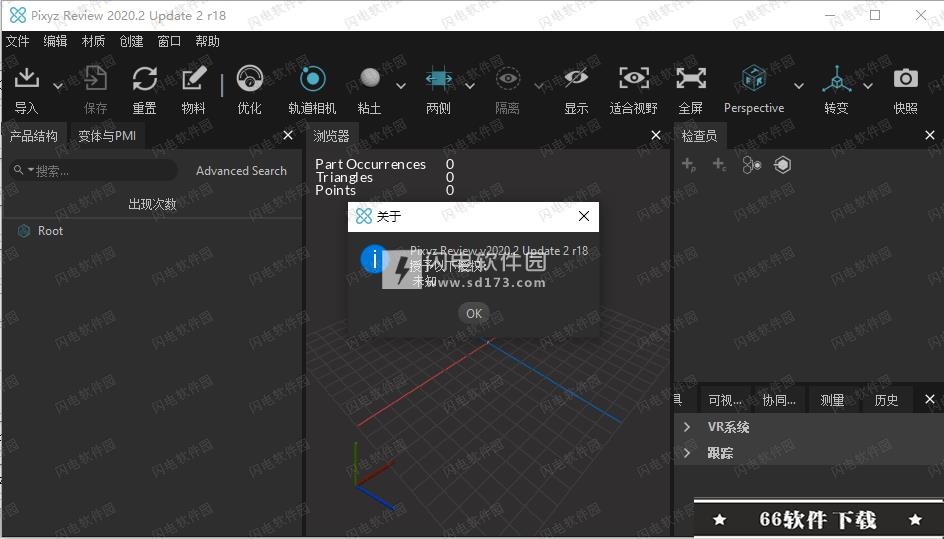This screenshot has width=944, height=539.
Task: Open the 帮助 menu
Action: click(207, 41)
